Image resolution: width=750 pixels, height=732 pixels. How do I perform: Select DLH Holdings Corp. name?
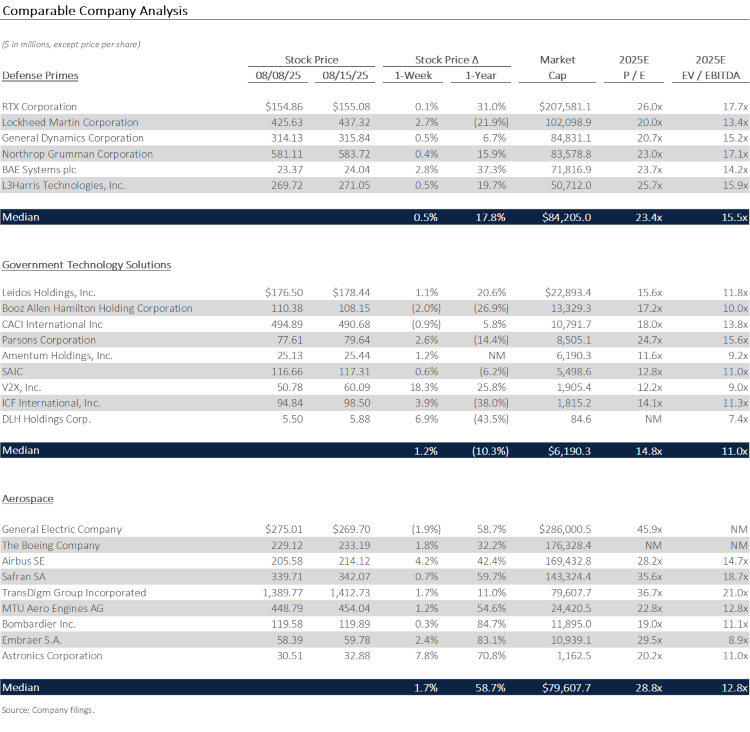(46, 419)
